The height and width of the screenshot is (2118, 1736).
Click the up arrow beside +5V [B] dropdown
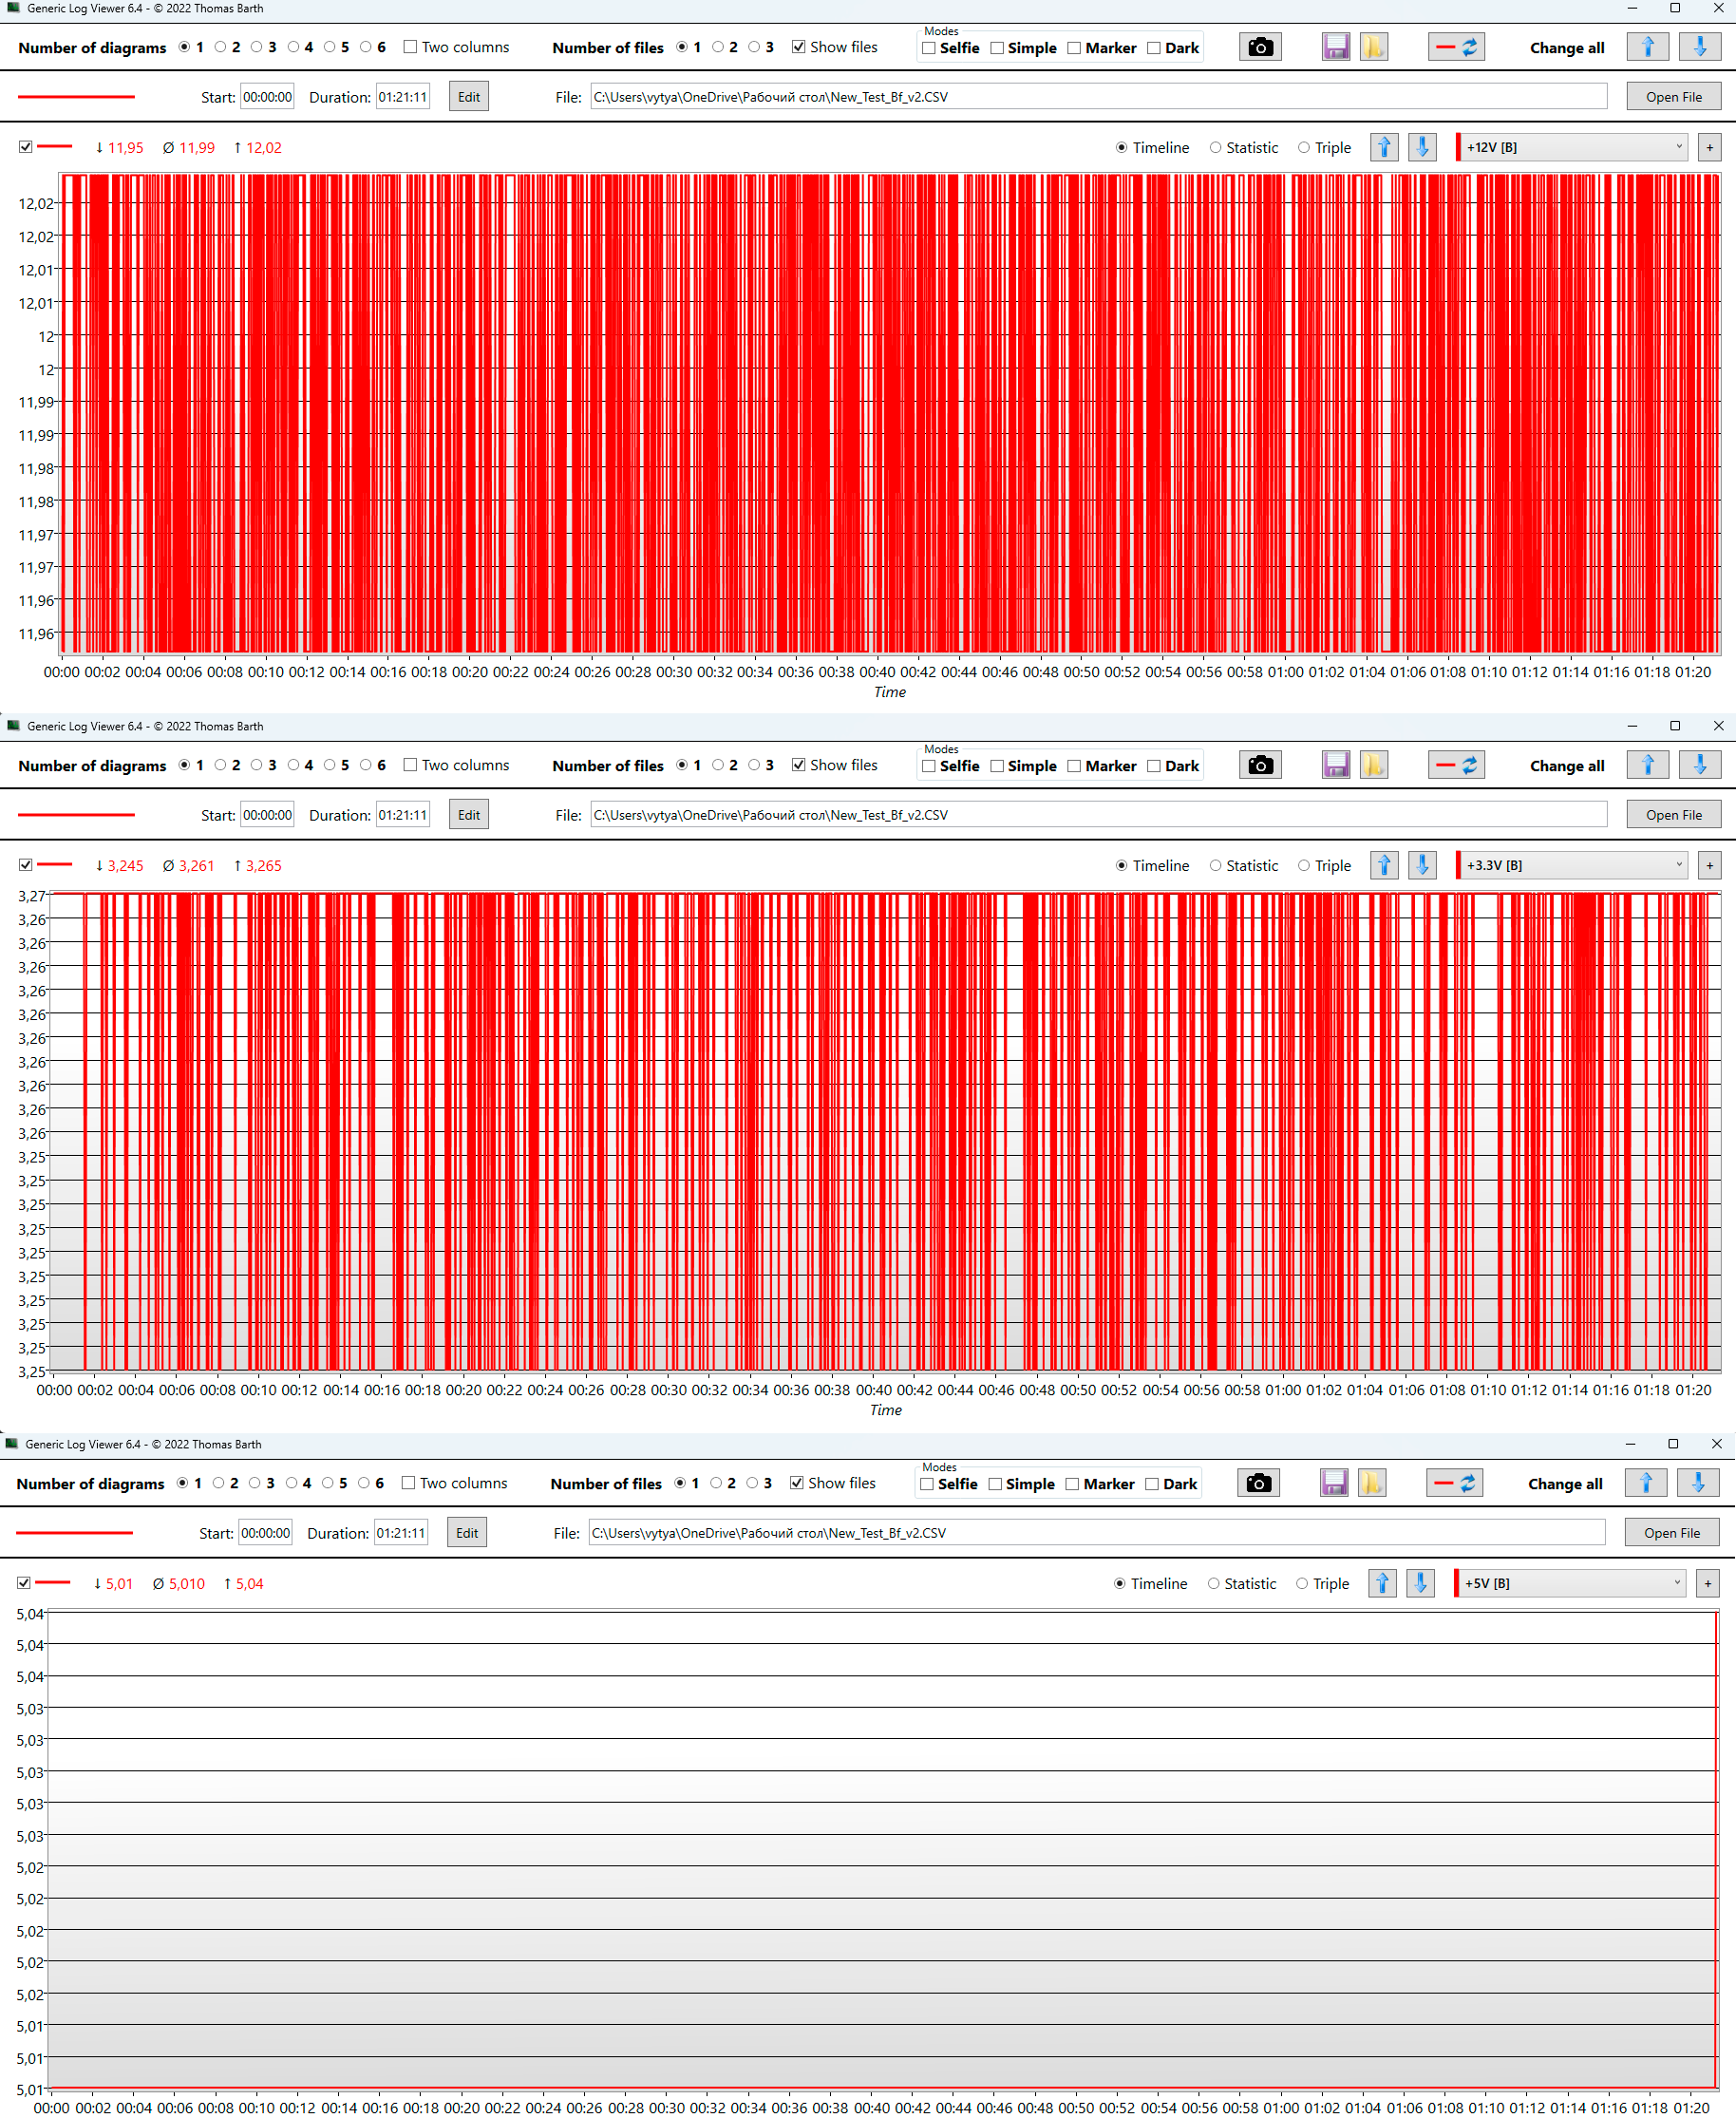click(x=1382, y=1583)
